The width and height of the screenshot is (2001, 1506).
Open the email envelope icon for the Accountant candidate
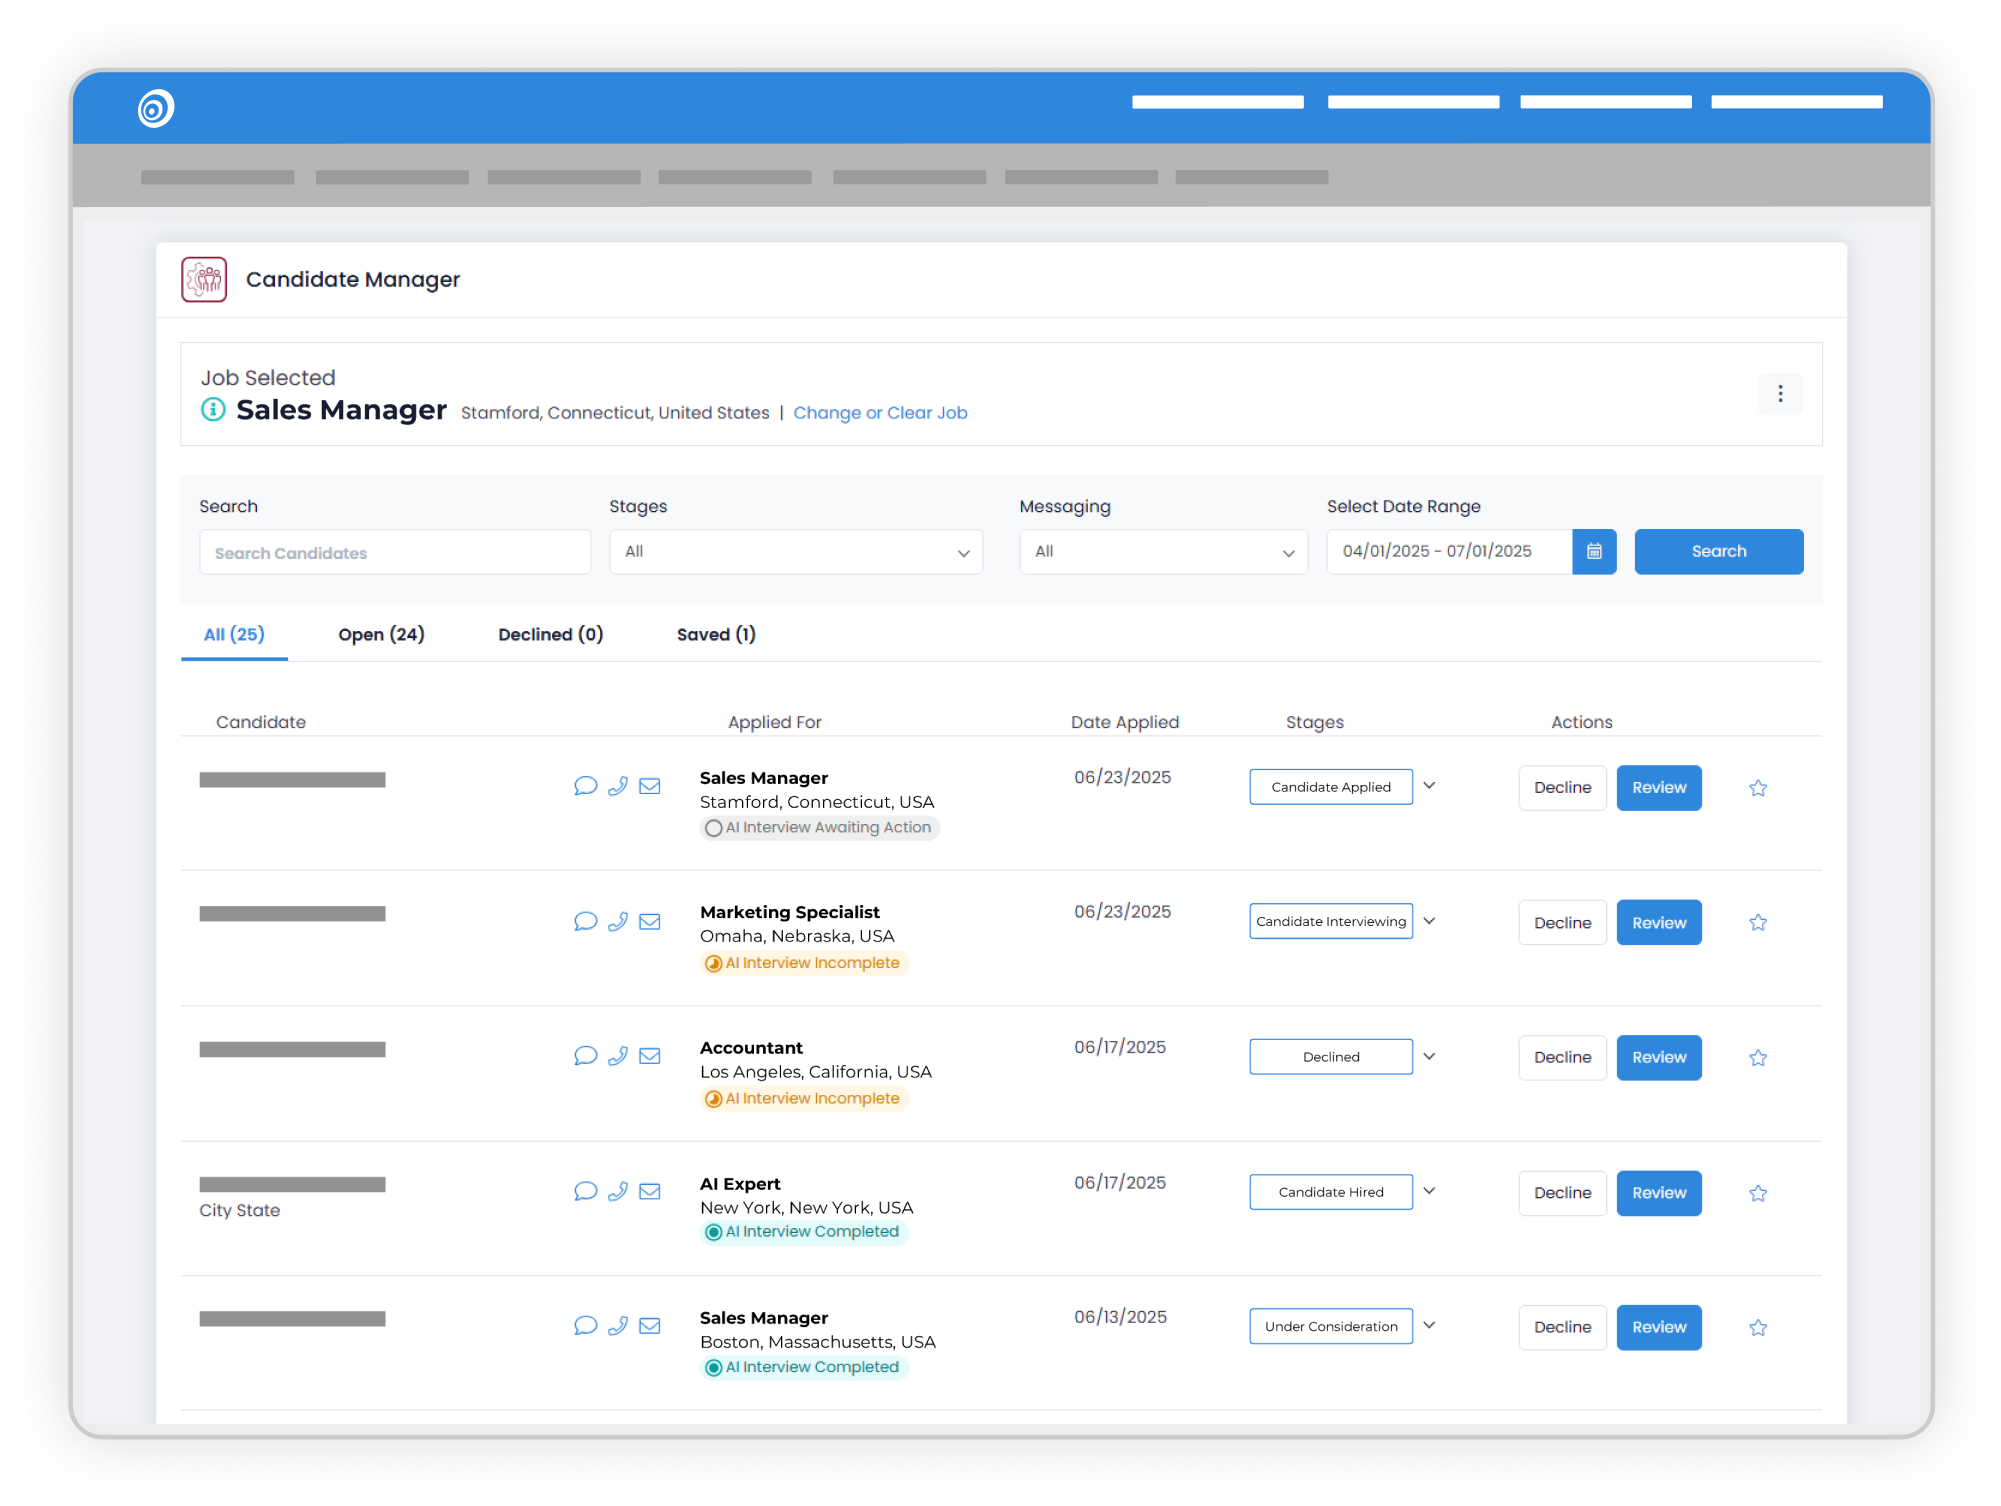(649, 1056)
